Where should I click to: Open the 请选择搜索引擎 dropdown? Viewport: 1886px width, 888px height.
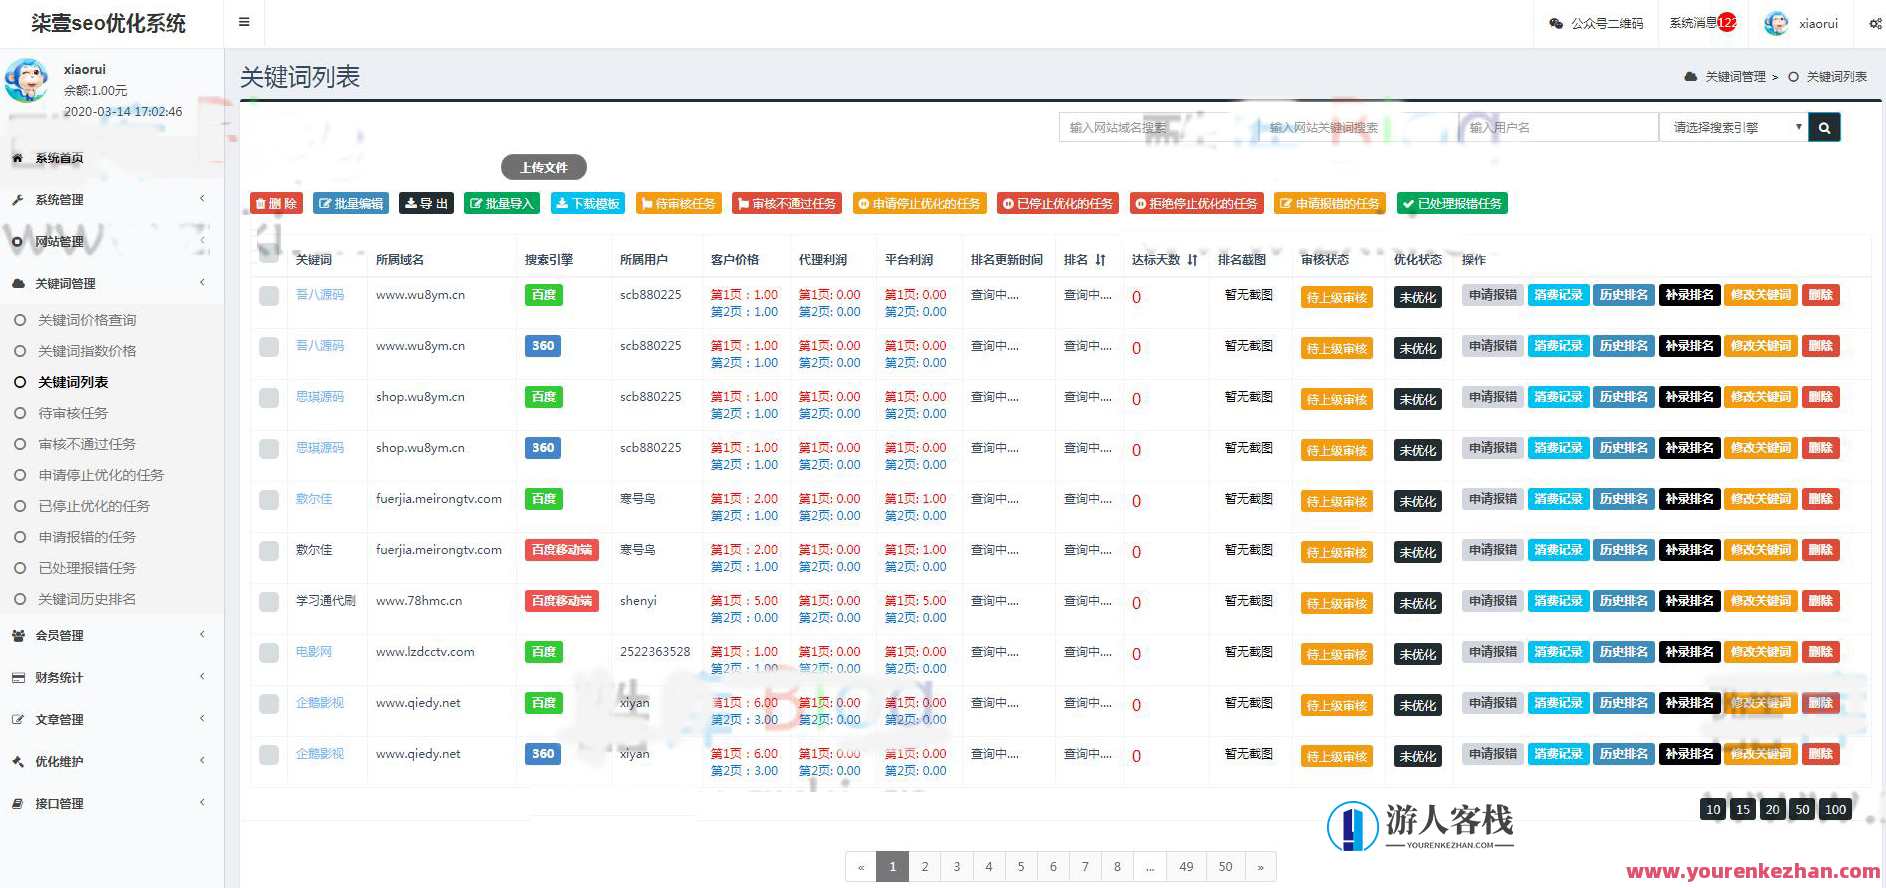point(1734,127)
